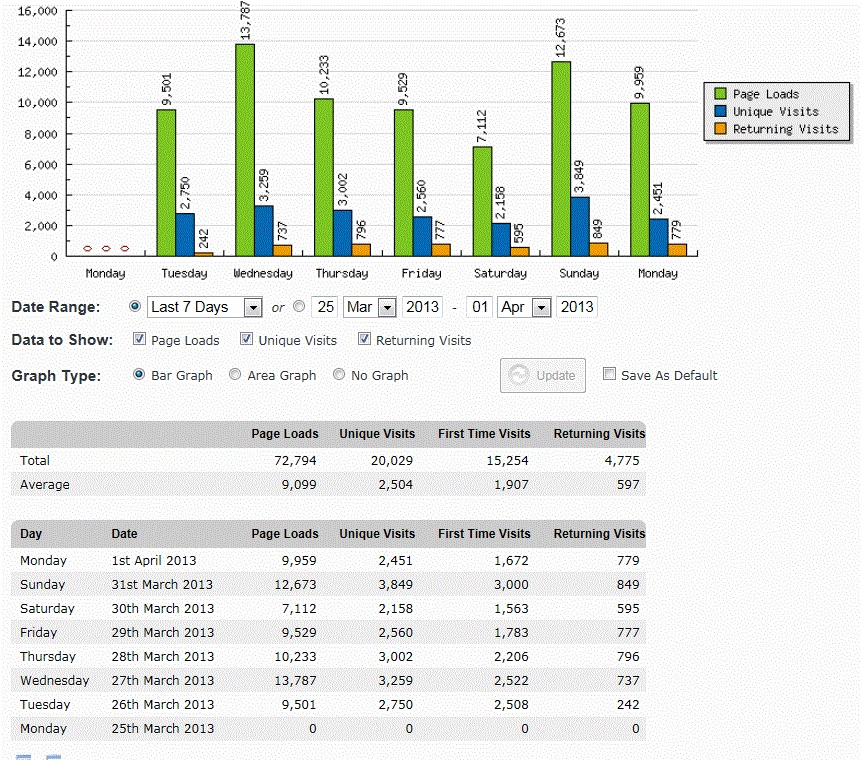Screen dimensions: 862x760
Task: Click the orange Returning Visits legend swatch
Action: [719, 129]
